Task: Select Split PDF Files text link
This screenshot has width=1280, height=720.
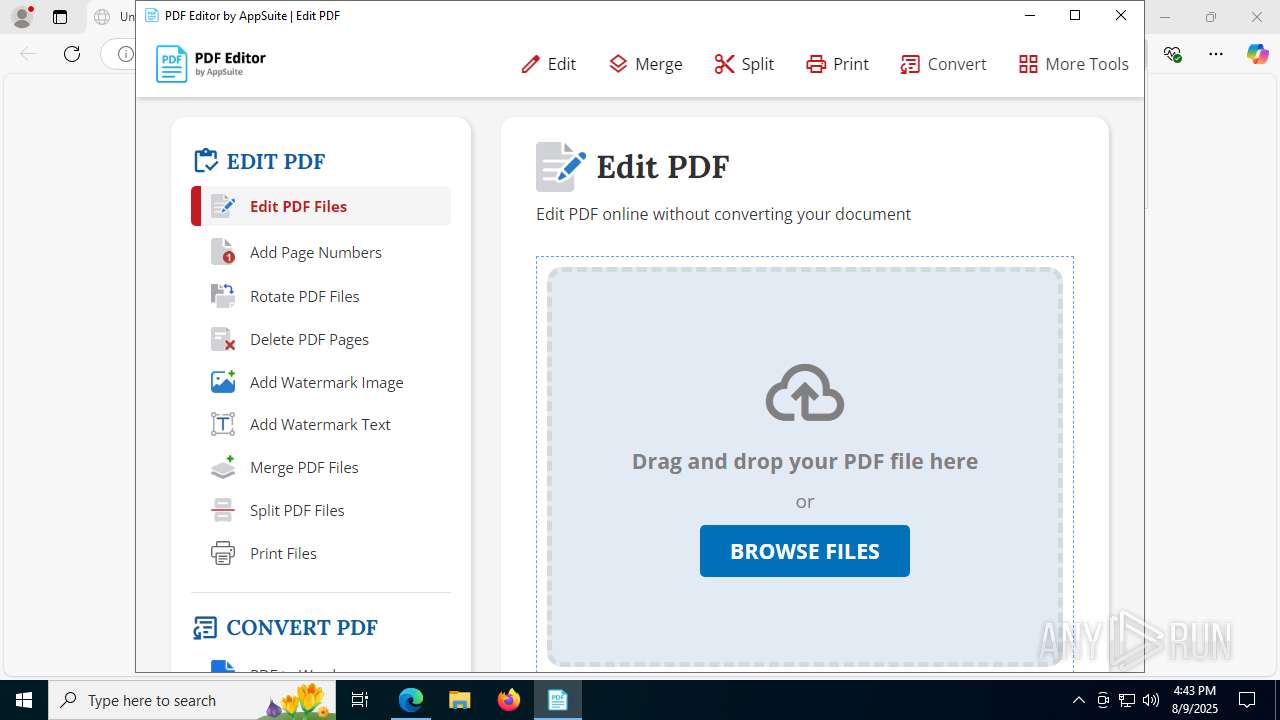Action: (297, 510)
